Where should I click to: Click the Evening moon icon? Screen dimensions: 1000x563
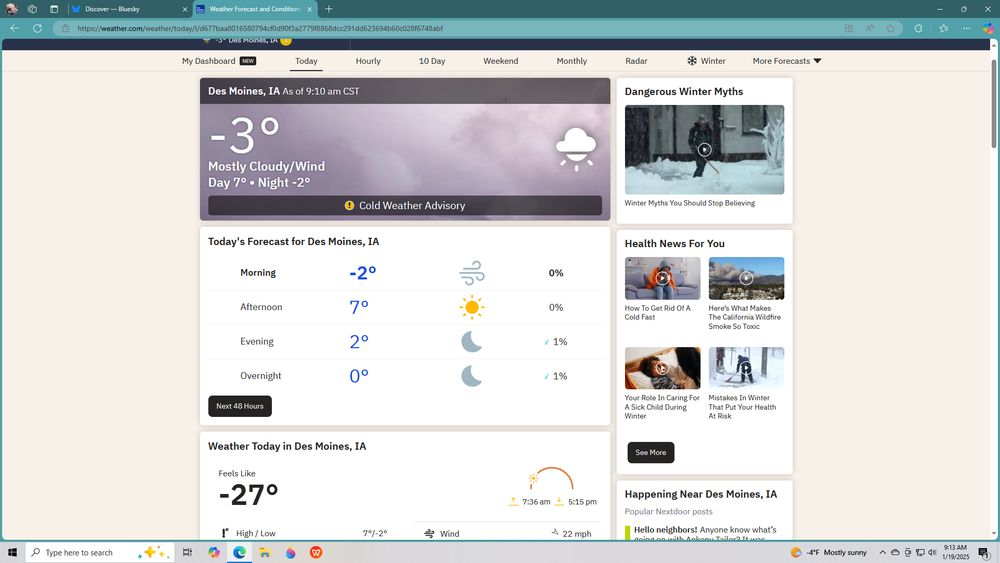pos(471,342)
